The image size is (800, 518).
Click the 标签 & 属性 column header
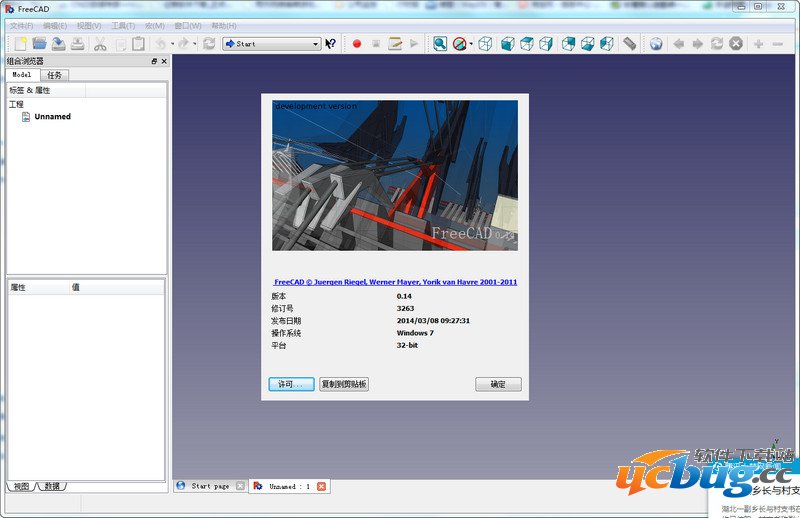[47, 90]
